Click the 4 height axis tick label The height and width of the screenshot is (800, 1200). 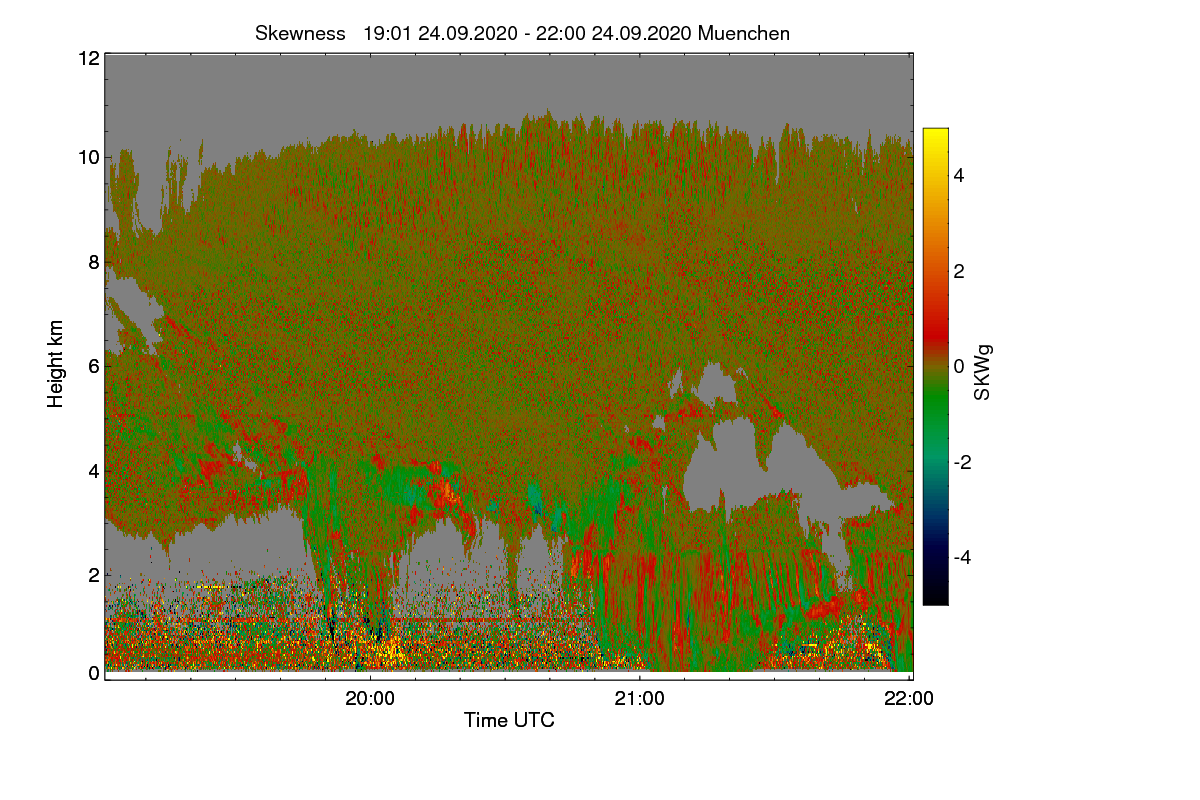[93, 470]
